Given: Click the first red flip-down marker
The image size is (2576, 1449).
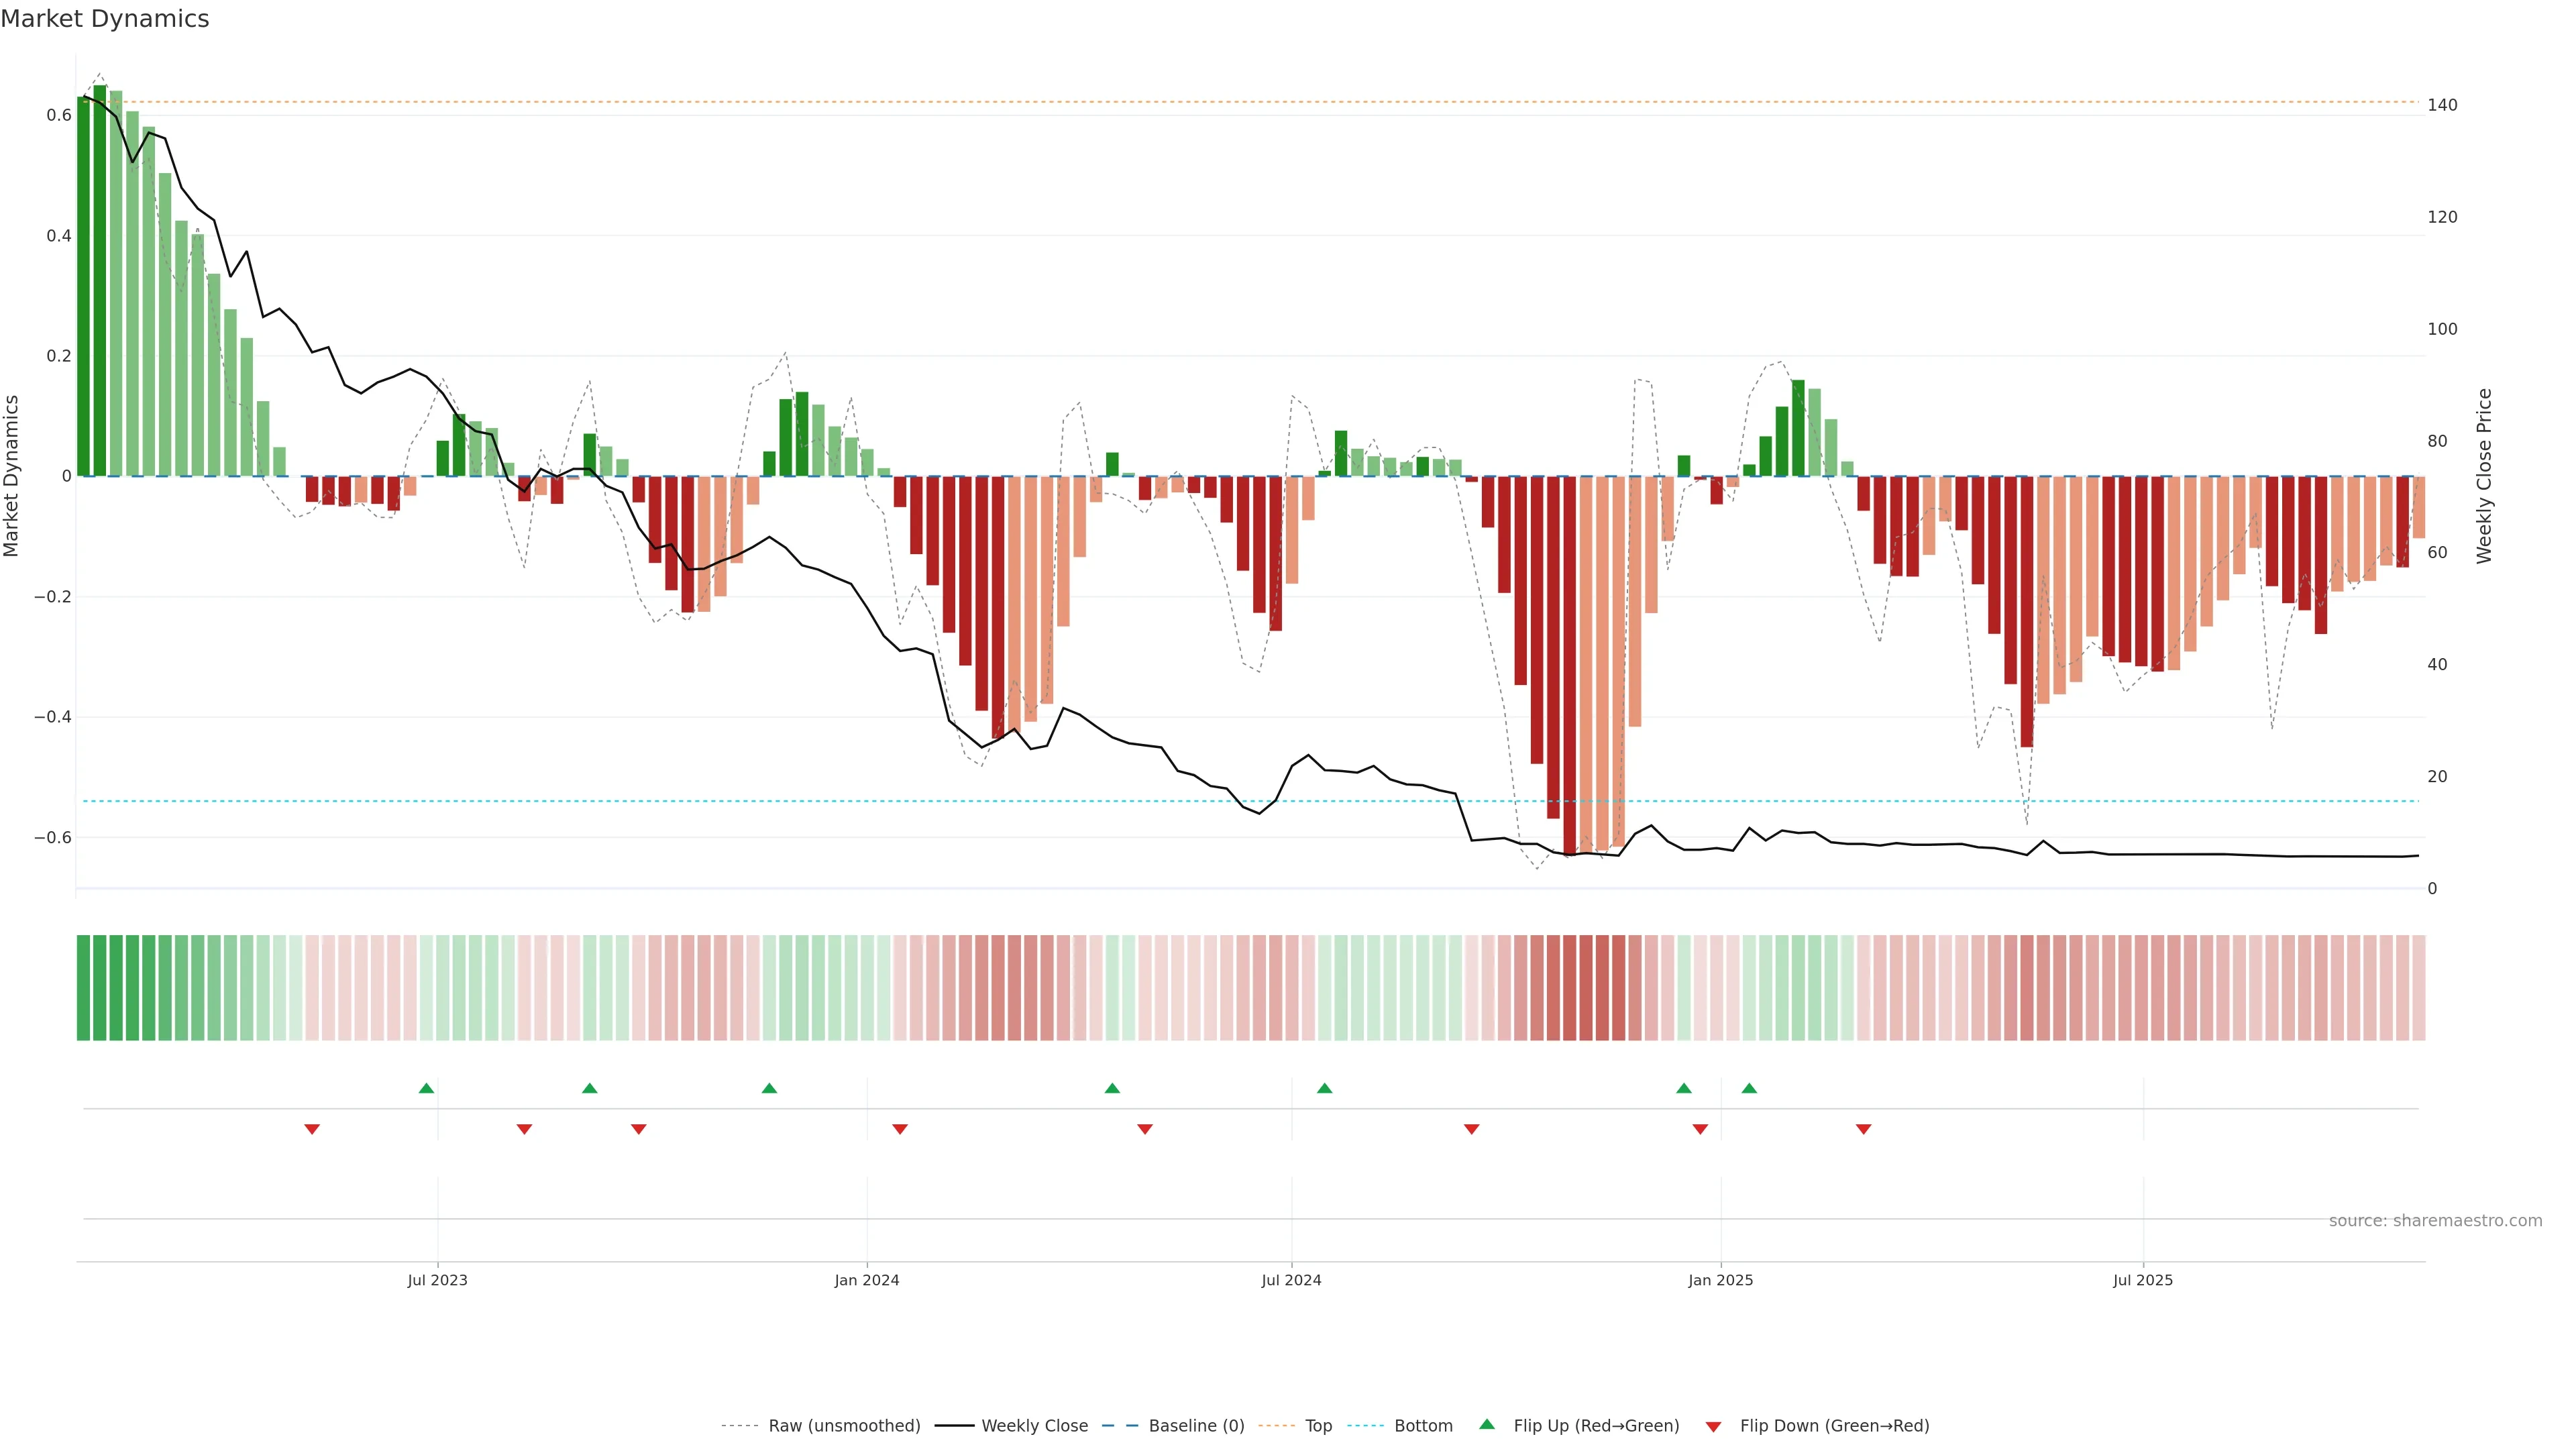Looking at the screenshot, I should pyautogui.click(x=312, y=1129).
